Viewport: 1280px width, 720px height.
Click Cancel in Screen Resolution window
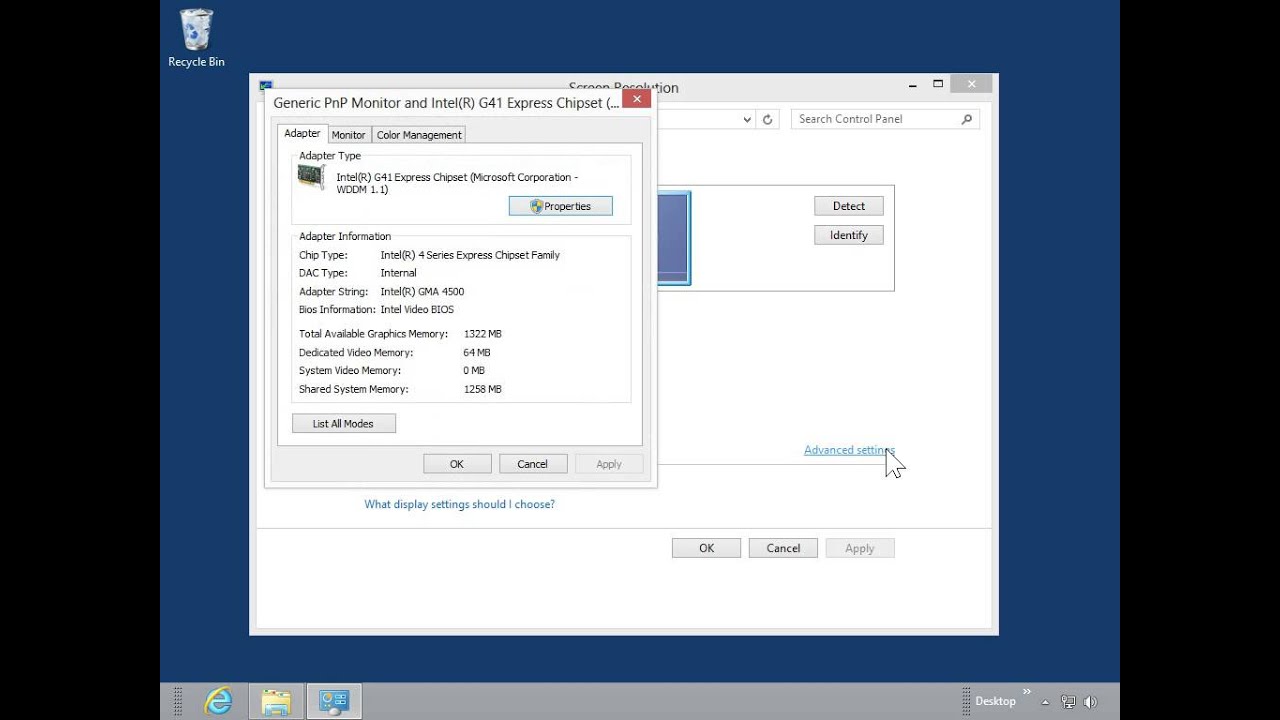(x=783, y=548)
